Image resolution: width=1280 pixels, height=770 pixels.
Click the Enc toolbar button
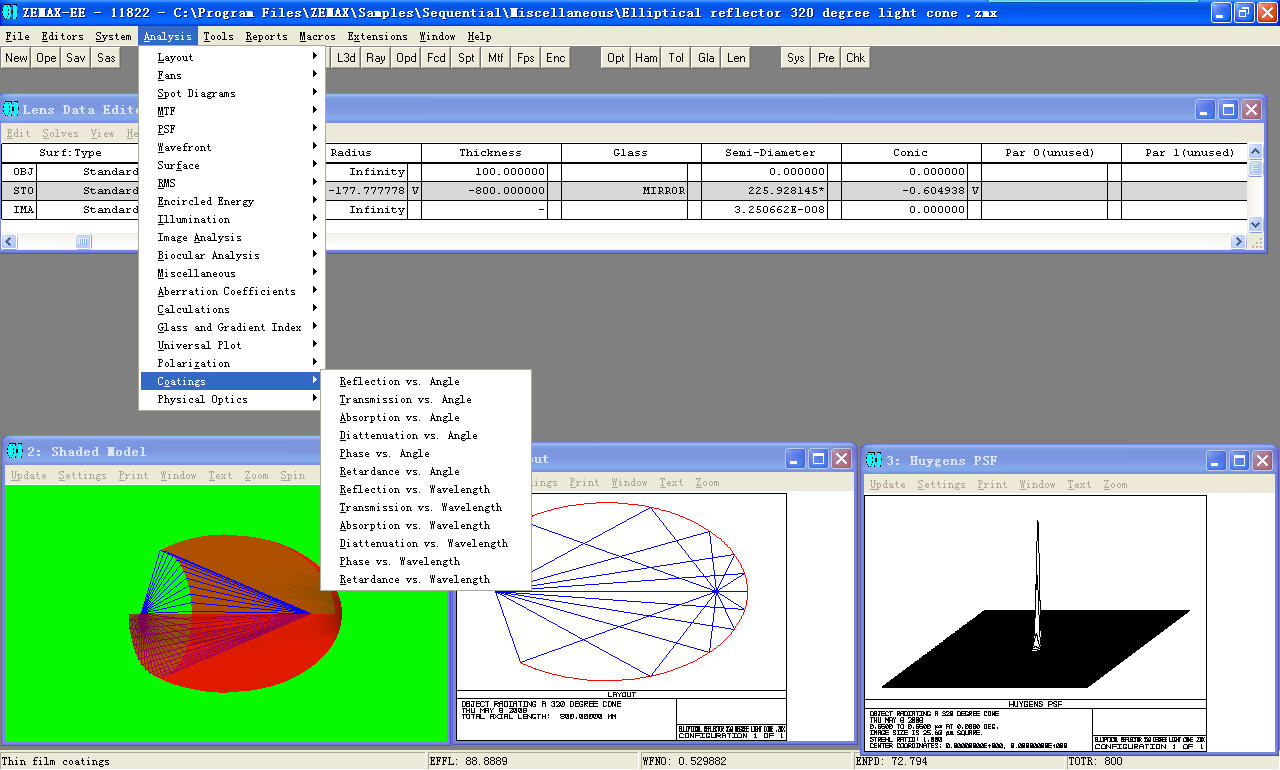556,58
